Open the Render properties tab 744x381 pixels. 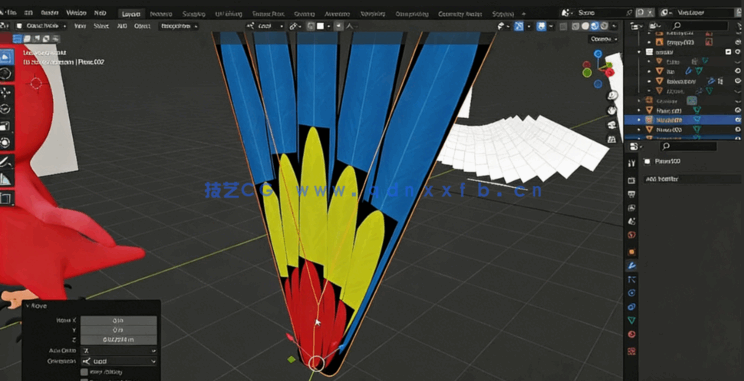[632, 181]
